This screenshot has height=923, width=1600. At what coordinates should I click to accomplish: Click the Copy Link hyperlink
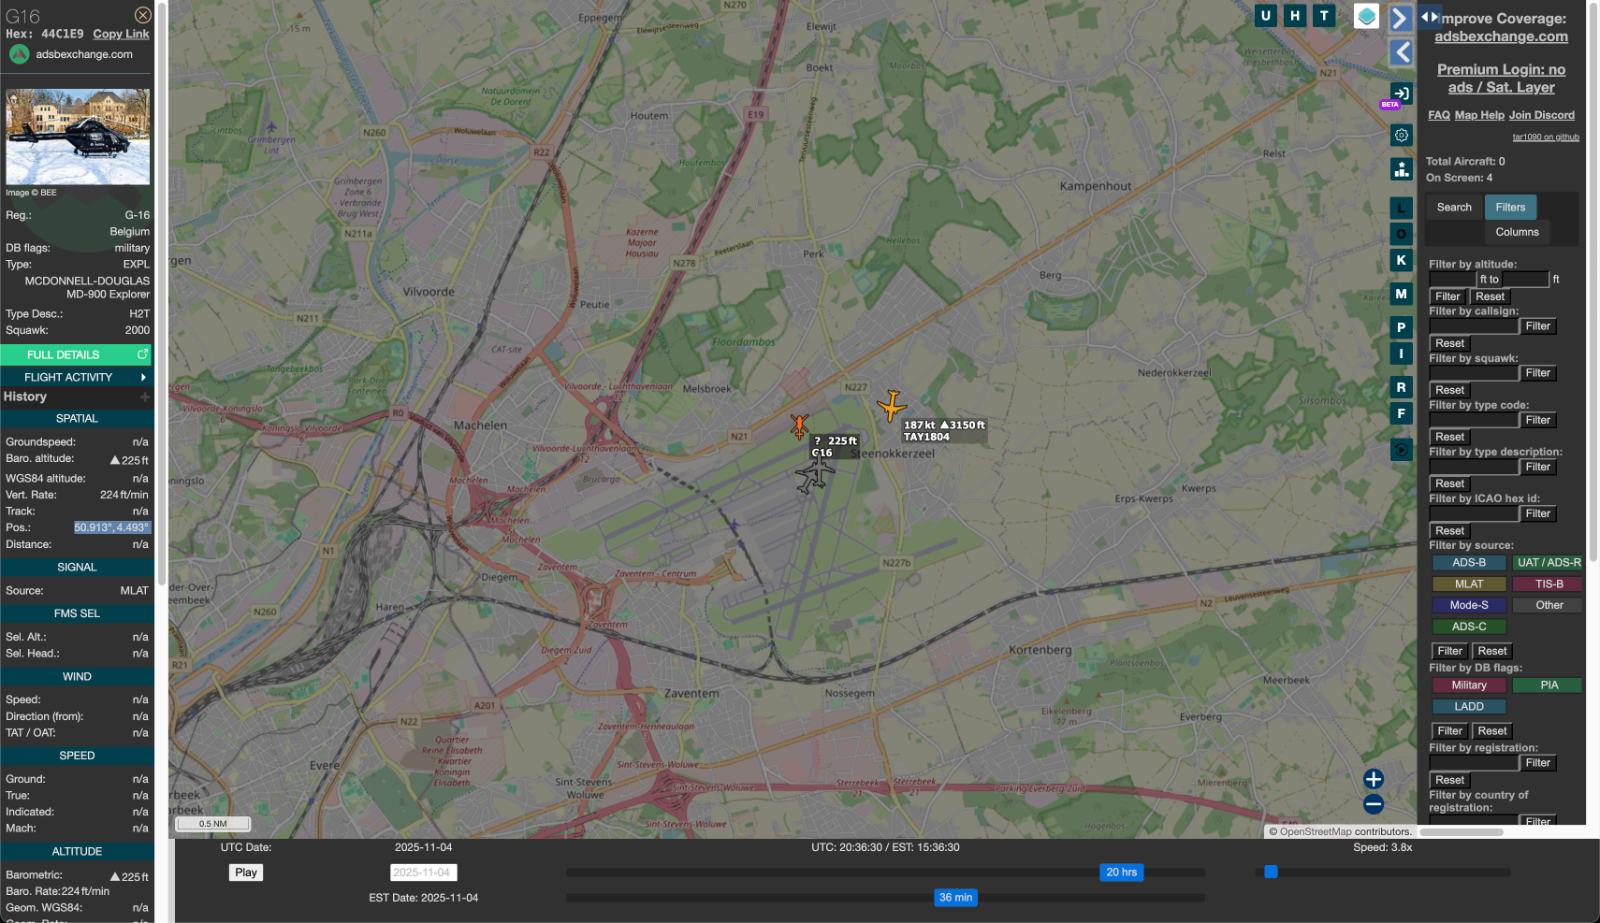(x=121, y=34)
